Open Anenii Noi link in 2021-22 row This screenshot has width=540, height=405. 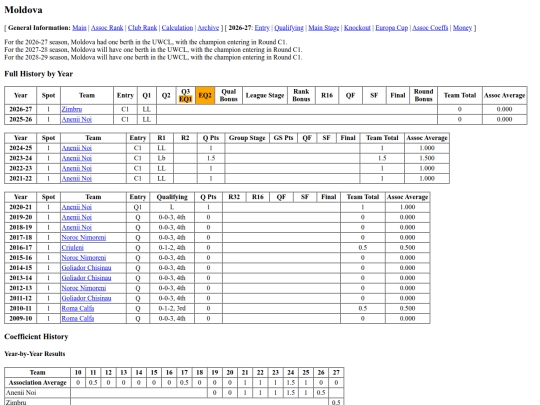click(76, 178)
